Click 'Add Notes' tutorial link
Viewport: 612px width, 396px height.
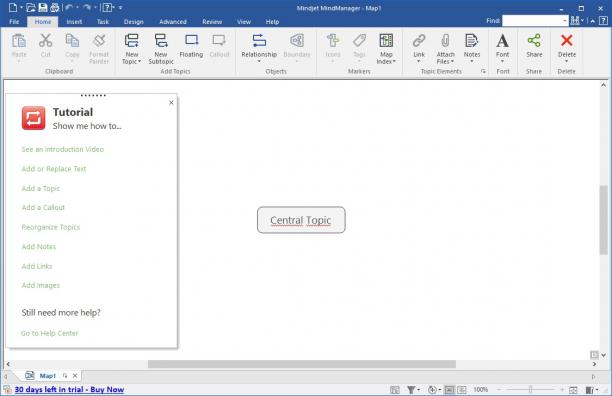click(x=39, y=247)
